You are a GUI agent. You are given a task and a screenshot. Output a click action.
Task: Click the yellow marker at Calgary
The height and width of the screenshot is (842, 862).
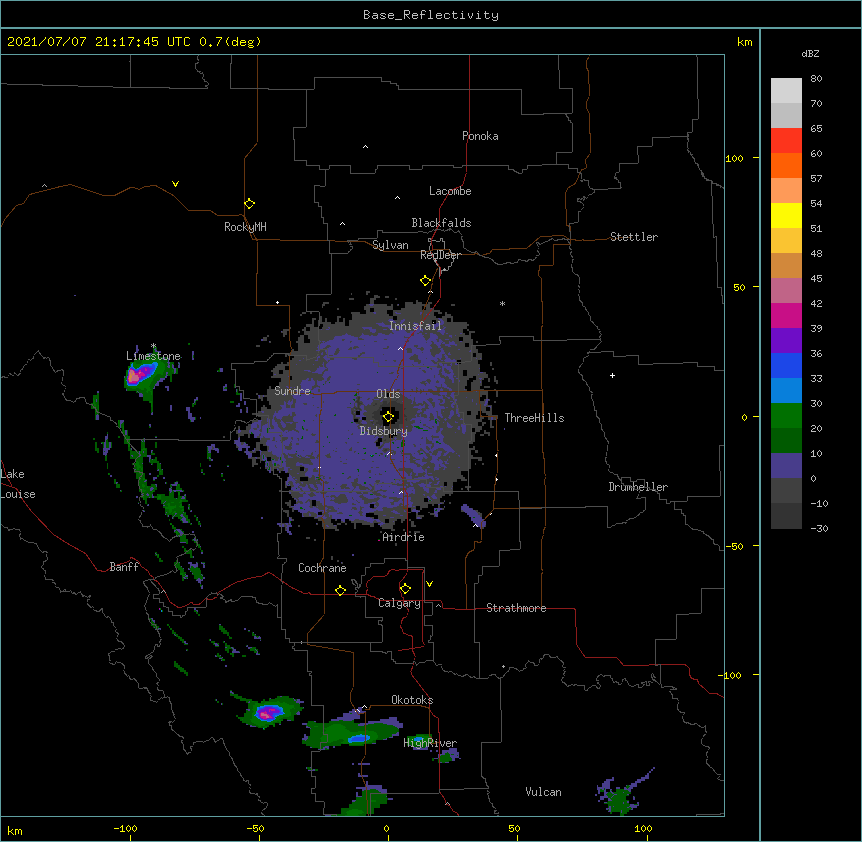tap(405, 589)
